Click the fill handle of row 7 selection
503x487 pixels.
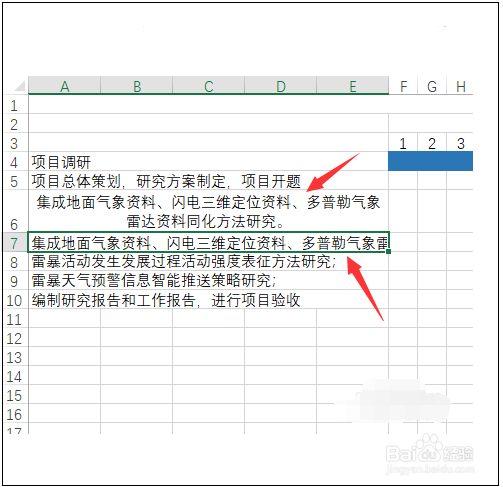[389, 251]
